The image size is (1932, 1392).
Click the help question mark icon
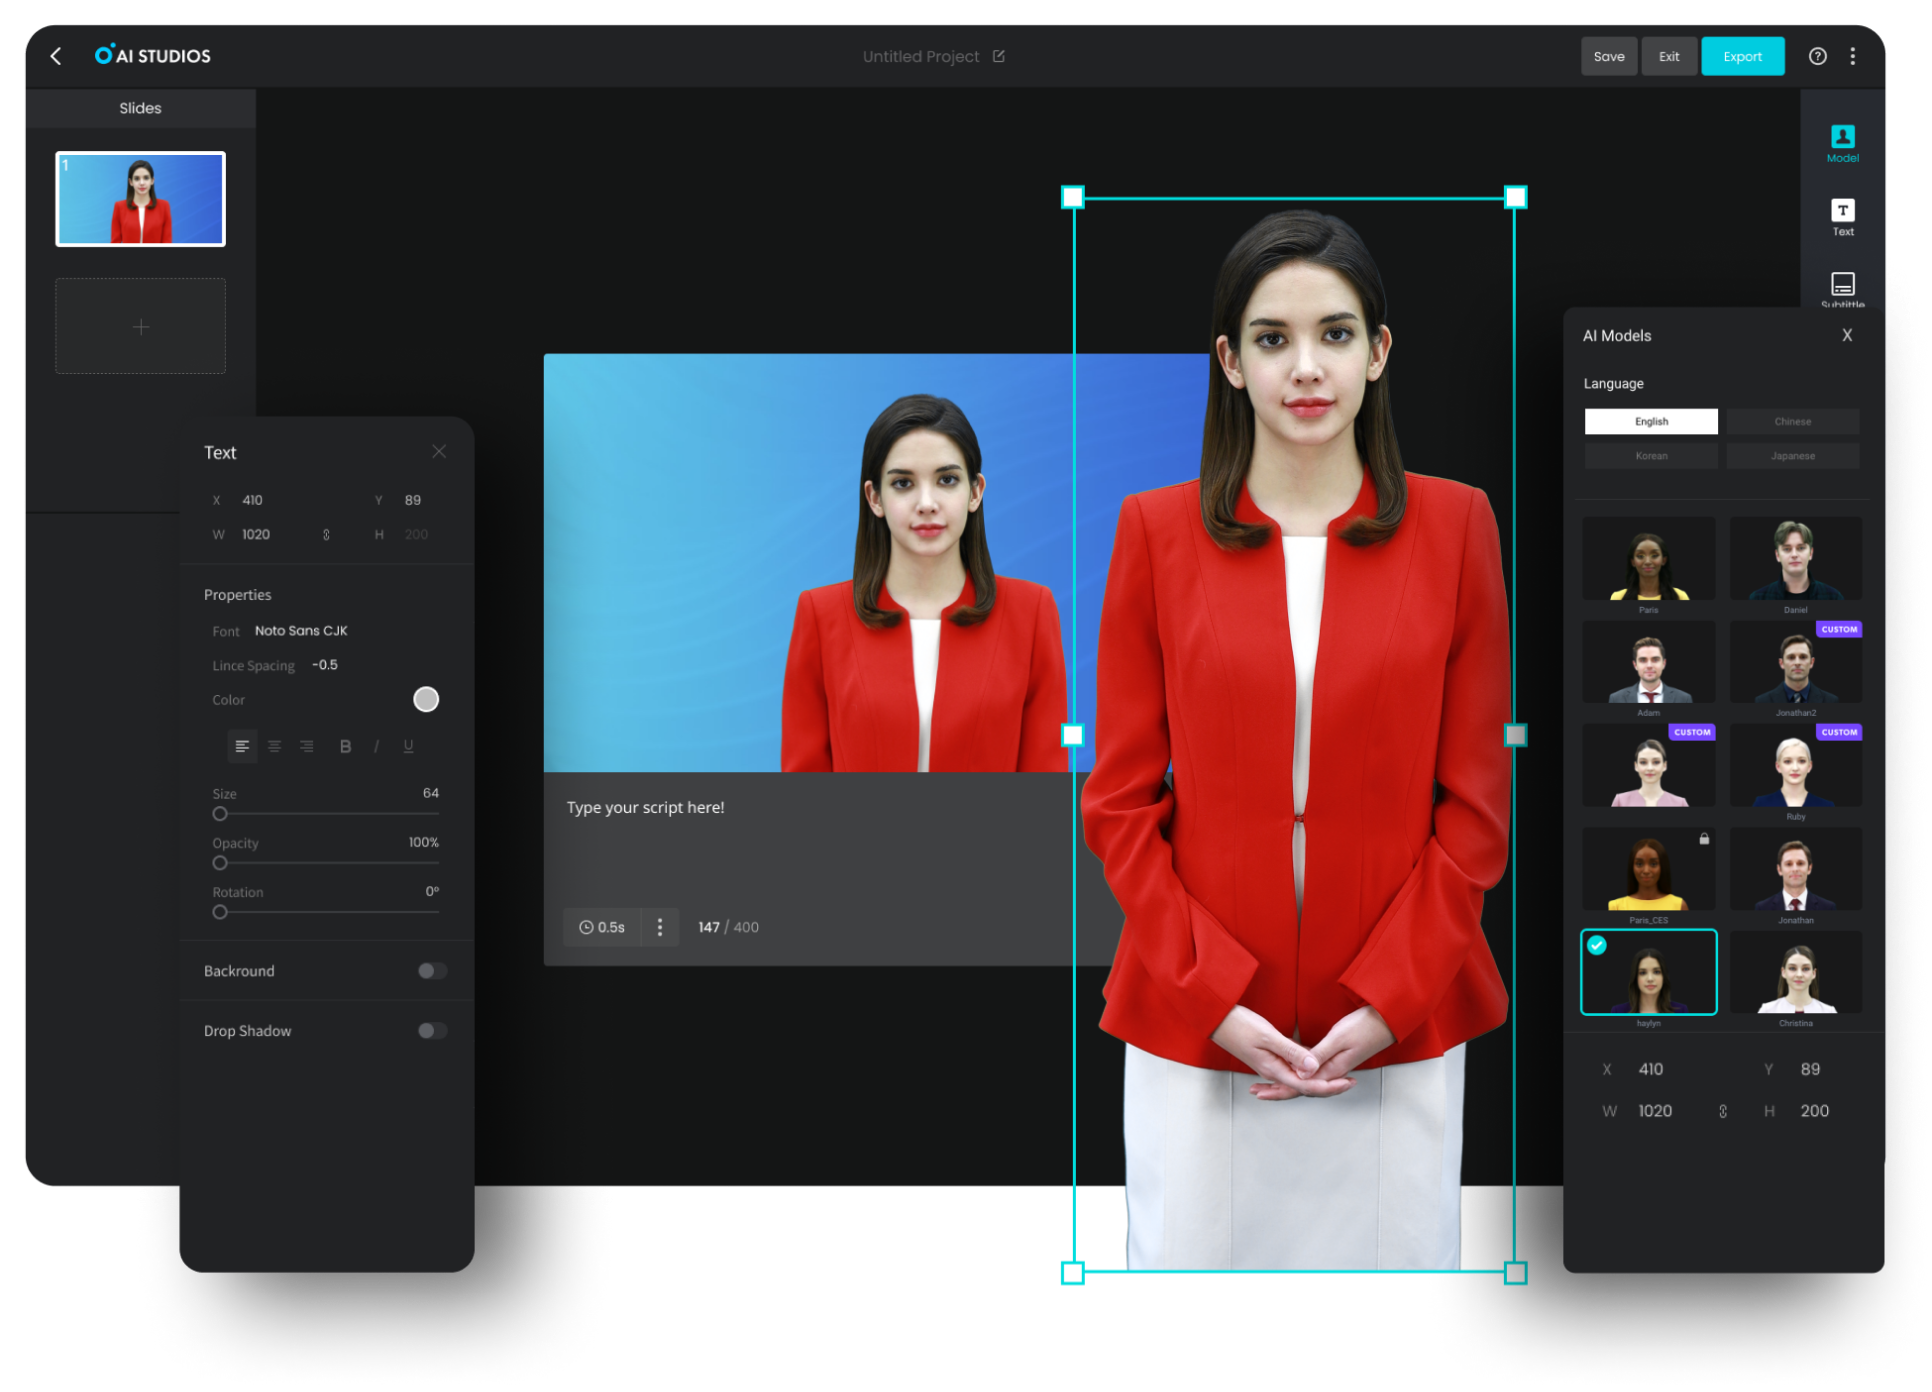click(1817, 57)
